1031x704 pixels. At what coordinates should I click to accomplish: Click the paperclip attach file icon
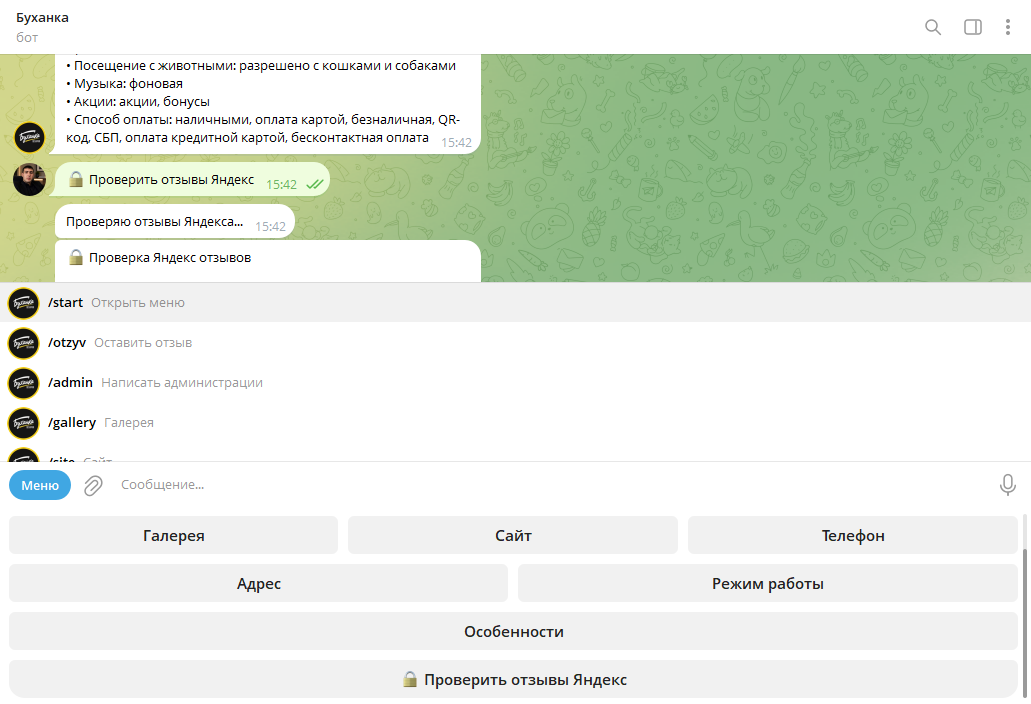pyautogui.click(x=93, y=486)
